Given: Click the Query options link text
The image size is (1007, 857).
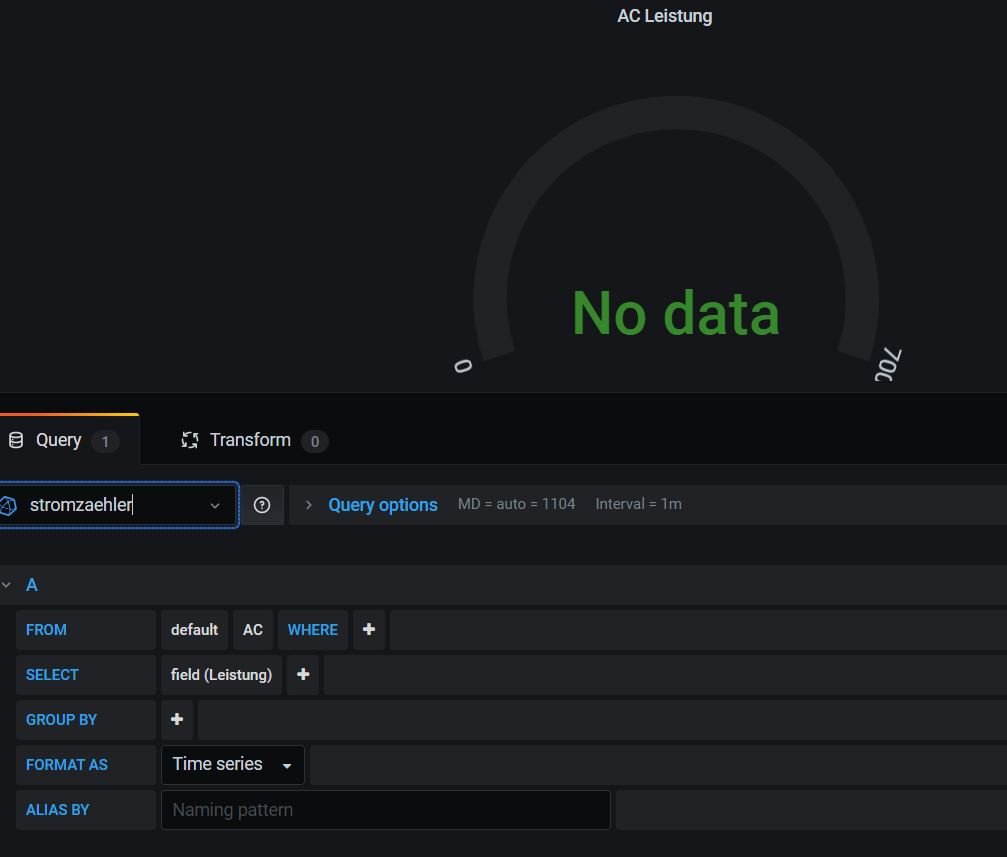Looking at the screenshot, I should click(x=383, y=505).
